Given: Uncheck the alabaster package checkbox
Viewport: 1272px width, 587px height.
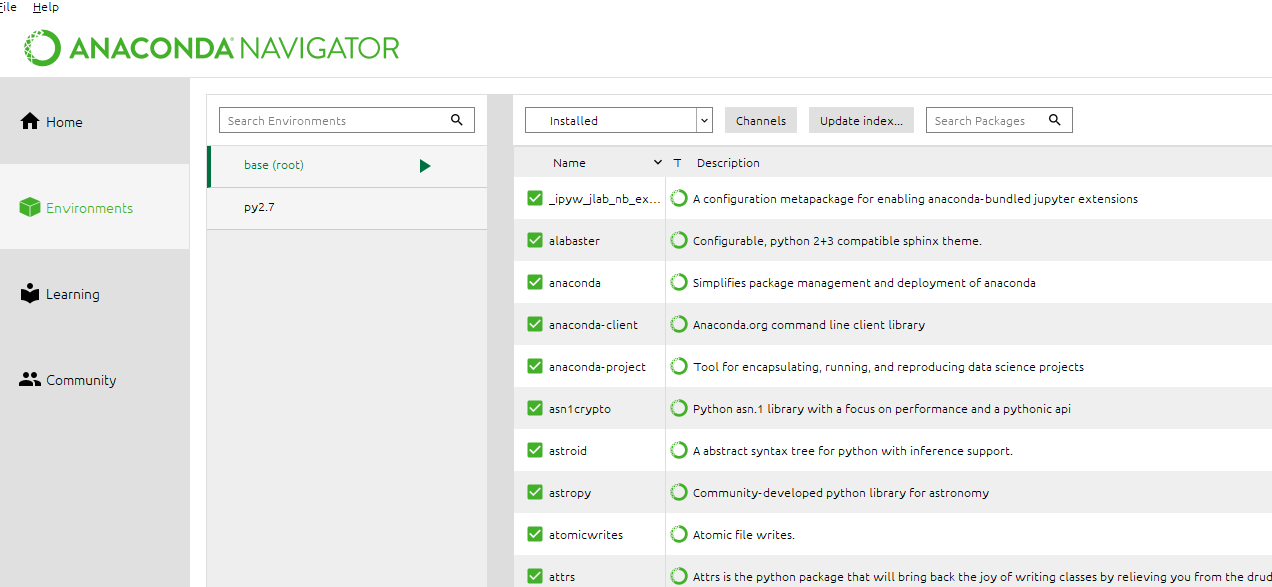Looking at the screenshot, I should pos(535,240).
